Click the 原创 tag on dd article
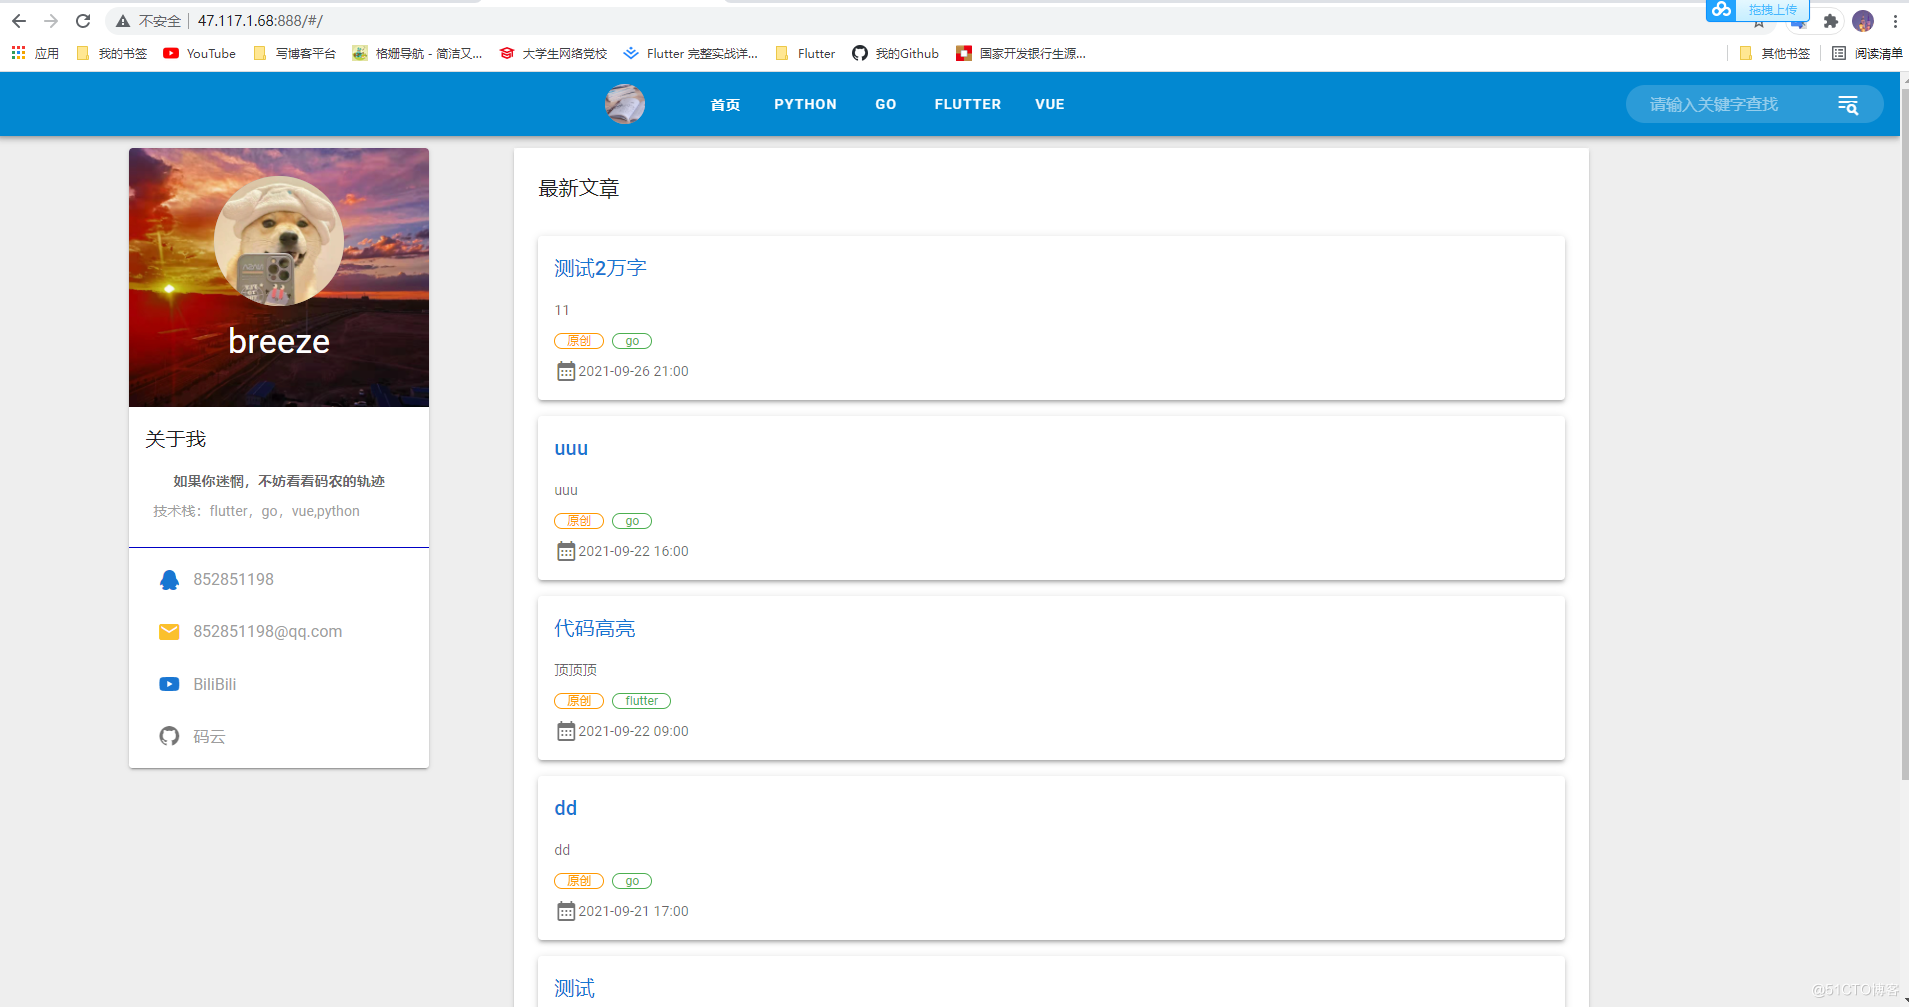Screen dimensions: 1909x1007 point(579,881)
